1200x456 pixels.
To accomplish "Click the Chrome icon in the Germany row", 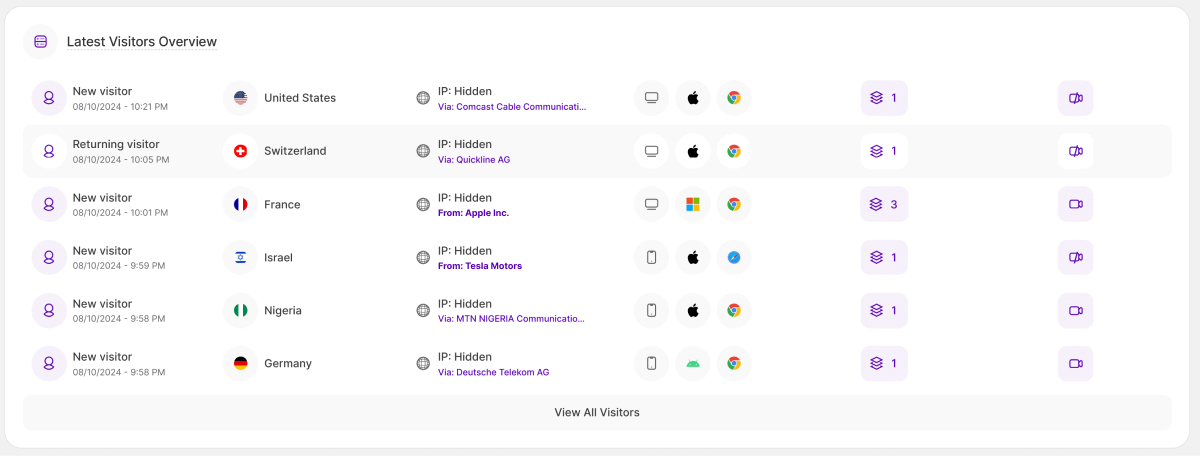I will [x=733, y=363].
